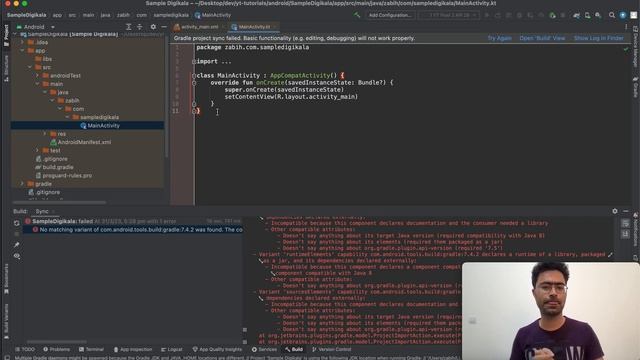Expand the androidTest folder

pyautogui.click(x=38, y=76)
